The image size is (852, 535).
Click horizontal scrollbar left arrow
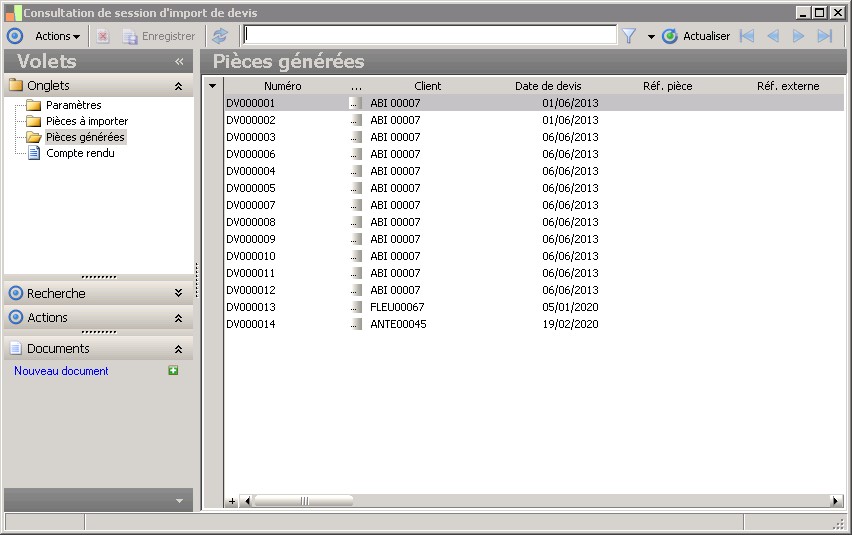[x=248, y=501]
